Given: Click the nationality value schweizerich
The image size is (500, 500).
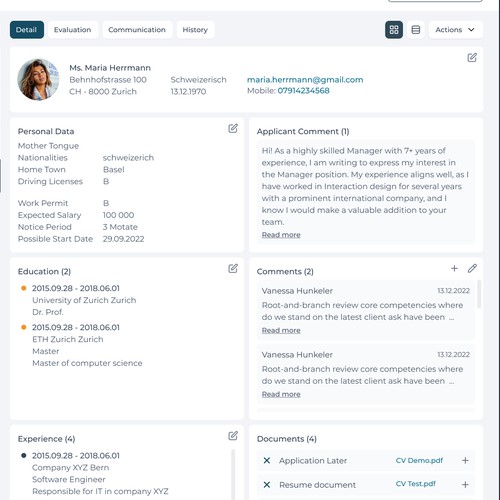Looking at the screenshot, I should click(x=128, y=158).
